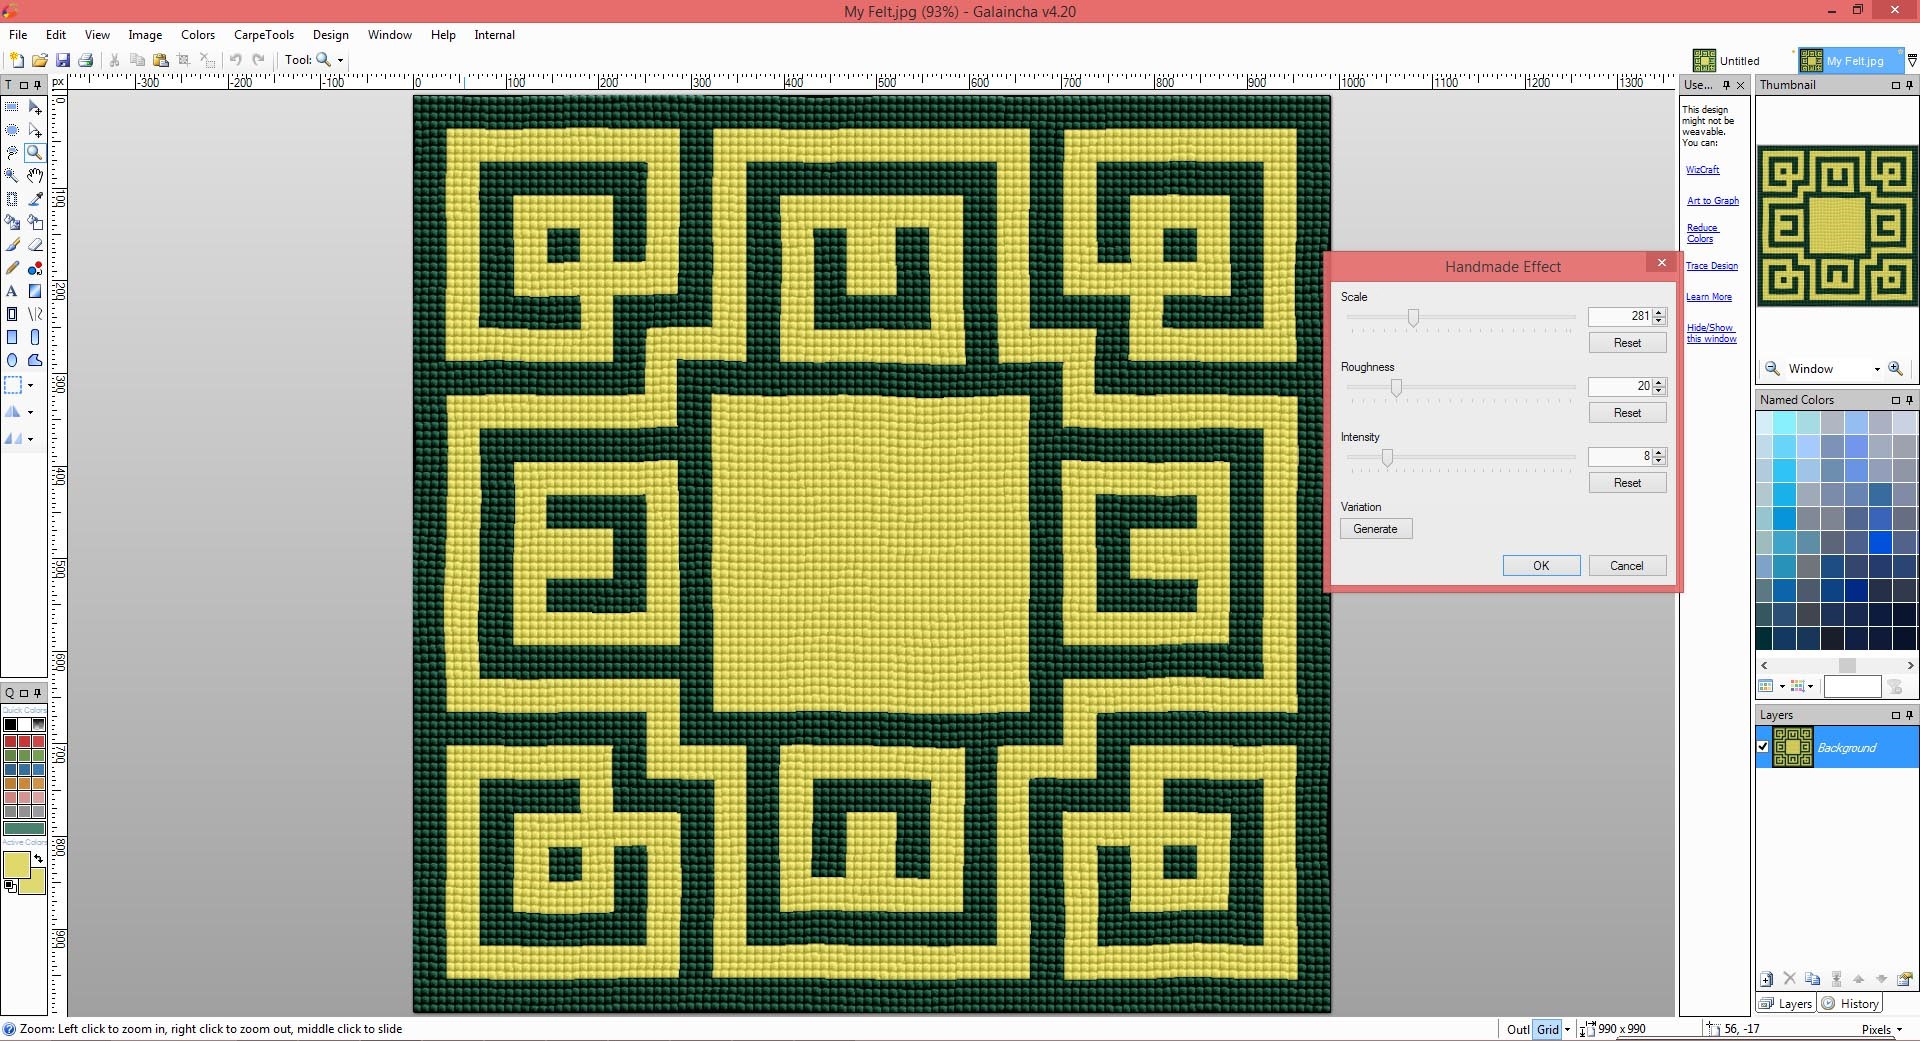The image size is (1920, 1041).
Task: Add a new layer in Layers panel
Action: point(1767,979)
